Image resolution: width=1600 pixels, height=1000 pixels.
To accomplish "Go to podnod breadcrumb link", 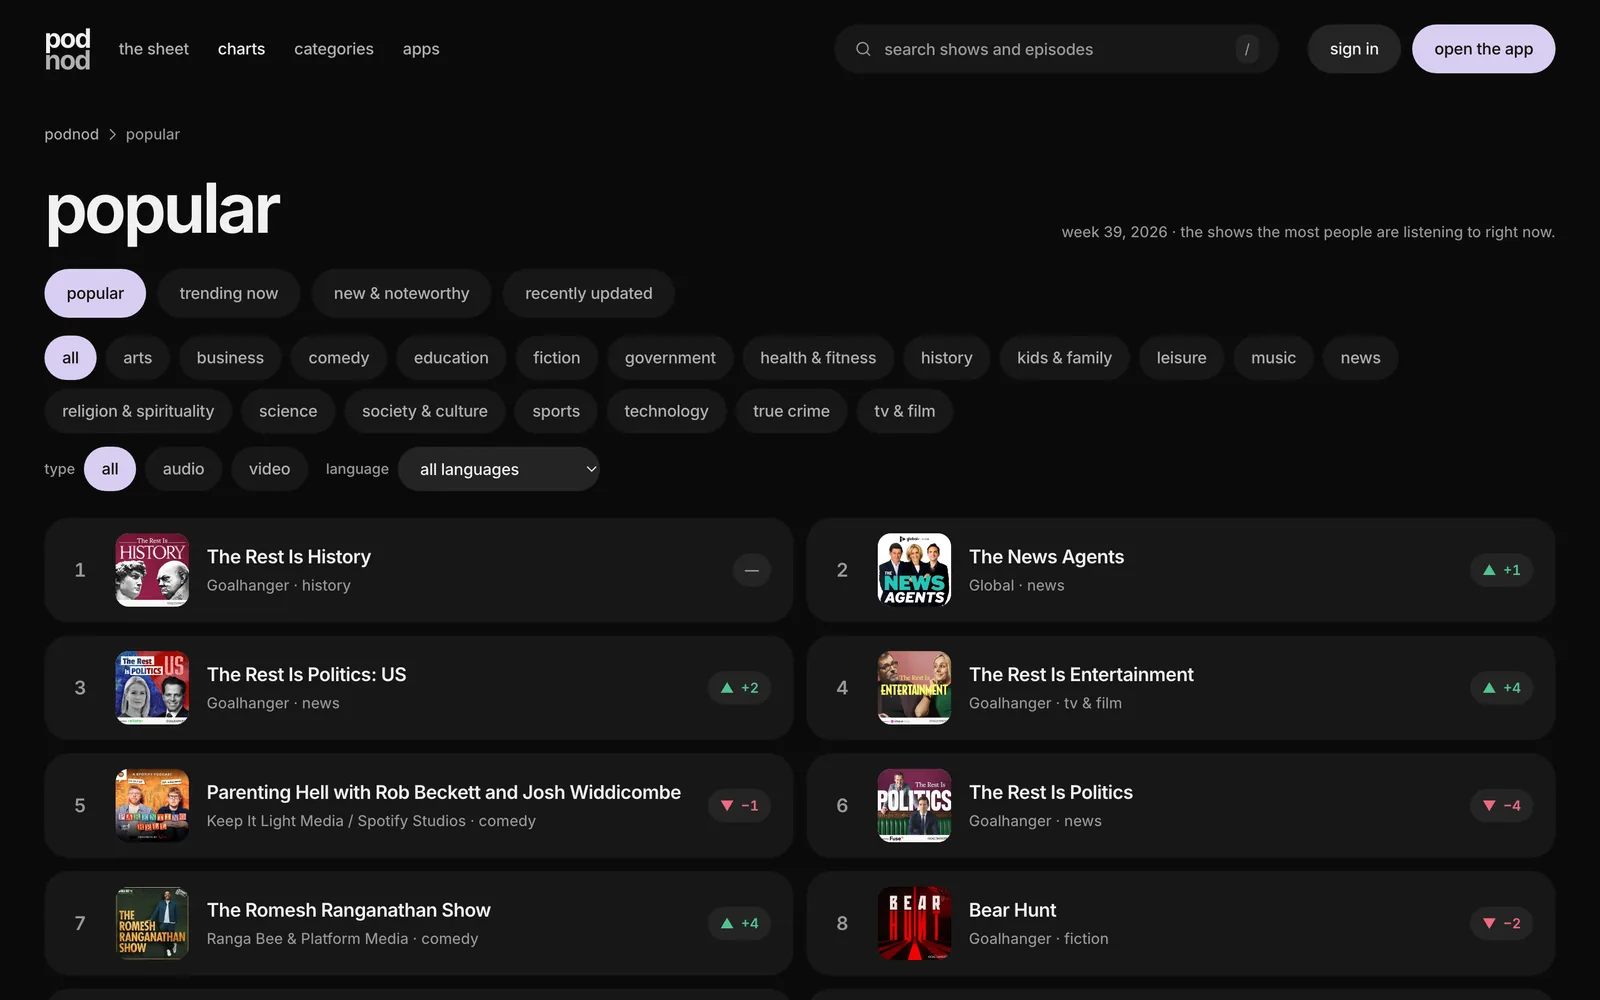I will point(72,134).
